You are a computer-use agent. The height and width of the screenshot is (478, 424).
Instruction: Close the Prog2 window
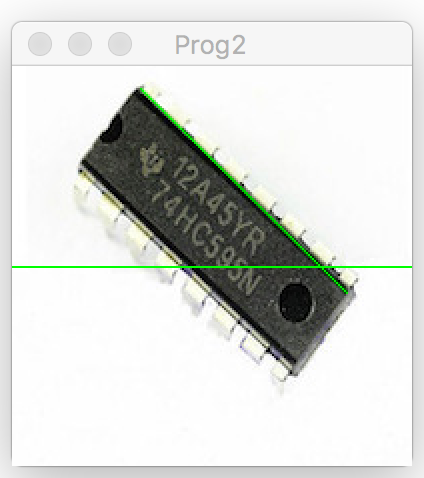(x=40, y=44)
